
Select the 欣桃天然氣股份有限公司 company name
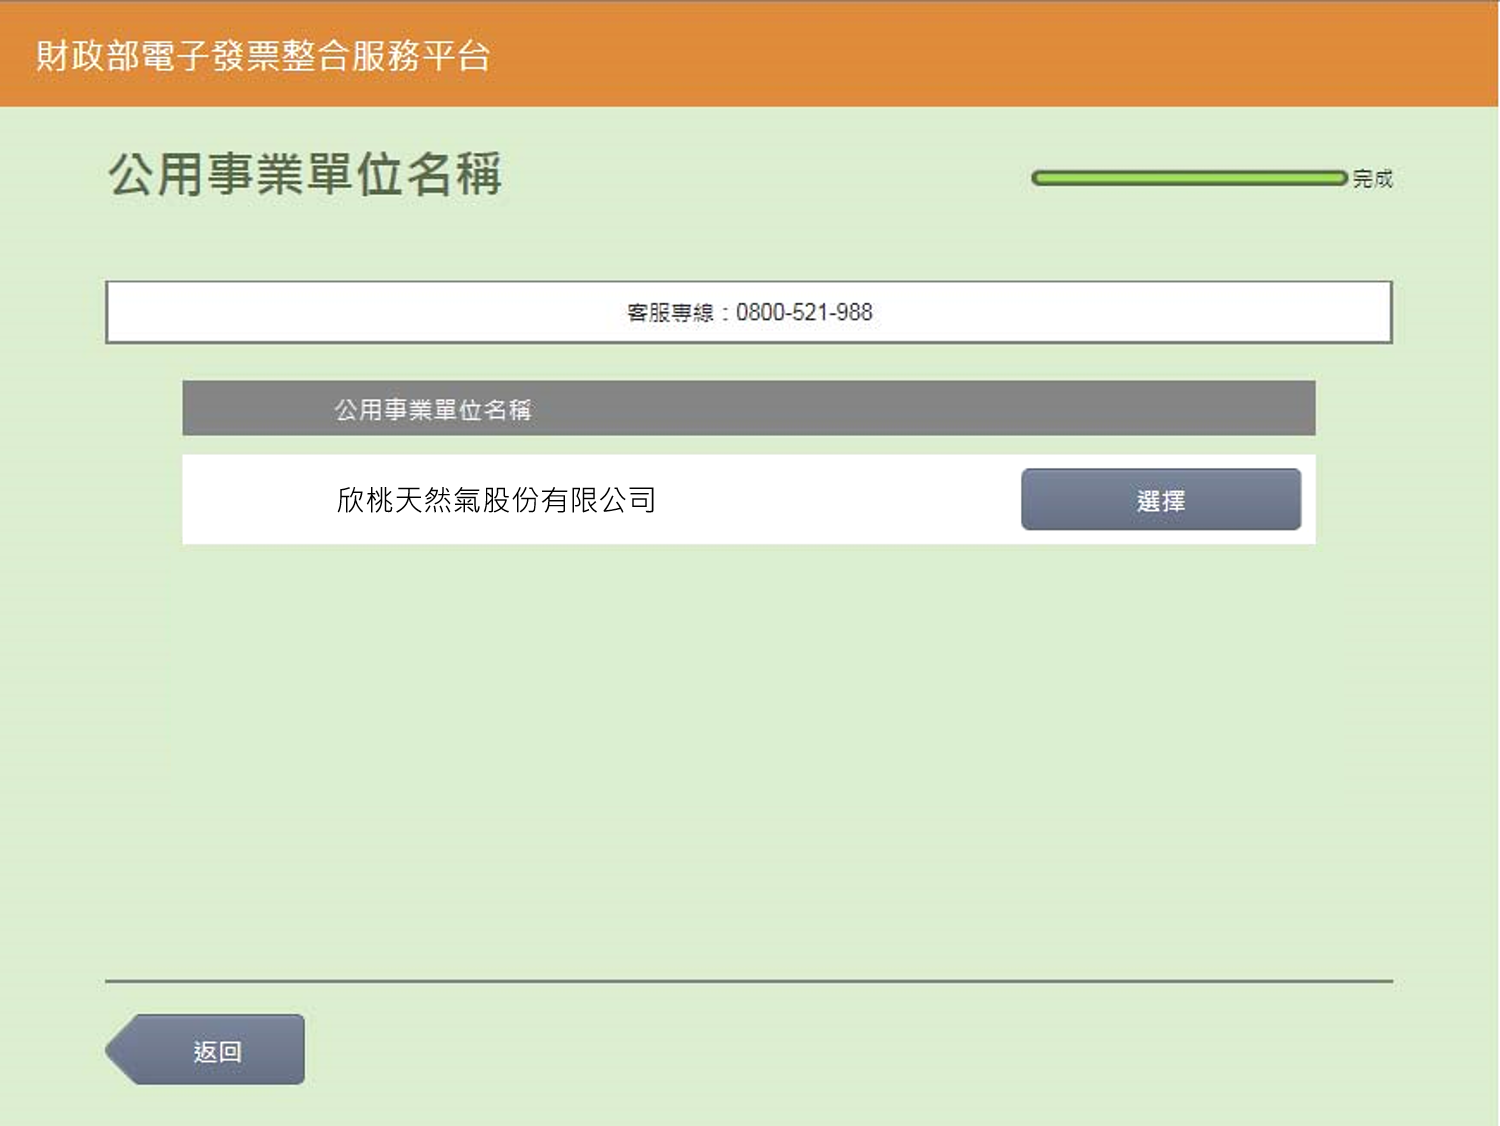496,500
